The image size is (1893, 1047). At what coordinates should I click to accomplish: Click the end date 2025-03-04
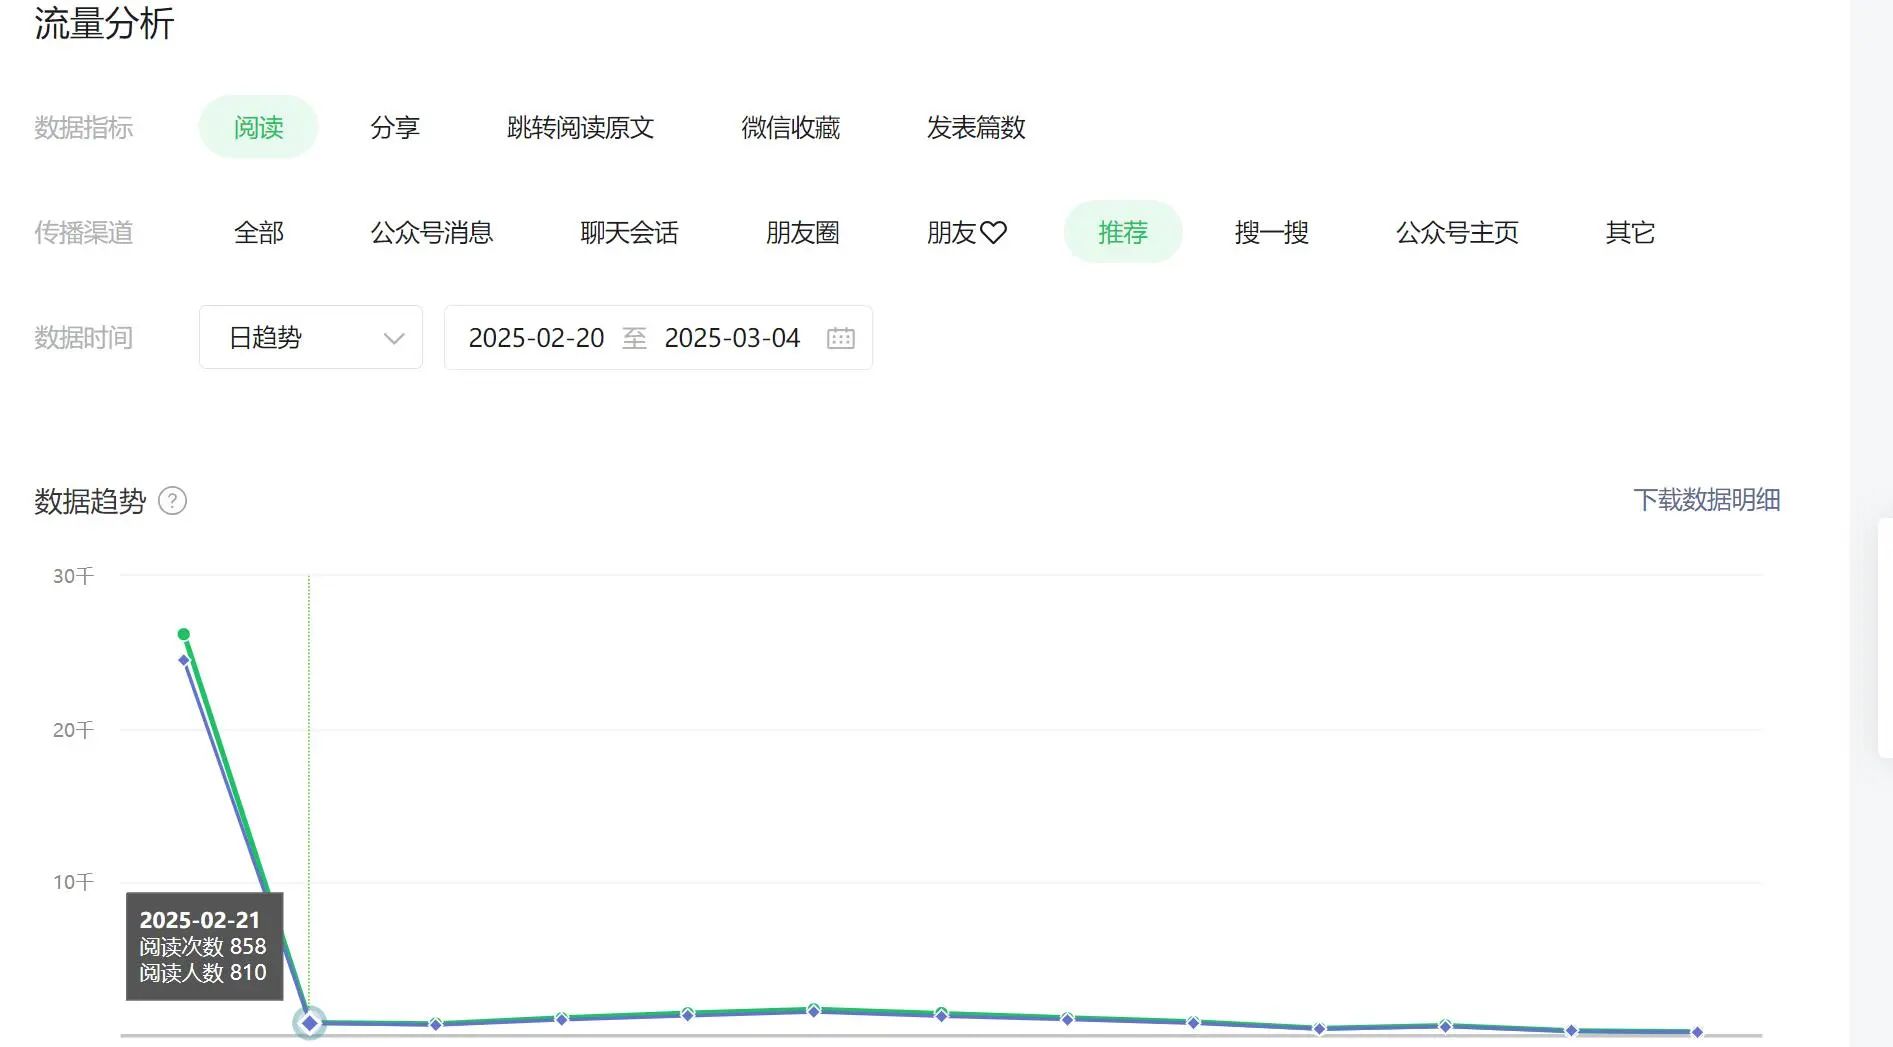[x=732, y=338]
